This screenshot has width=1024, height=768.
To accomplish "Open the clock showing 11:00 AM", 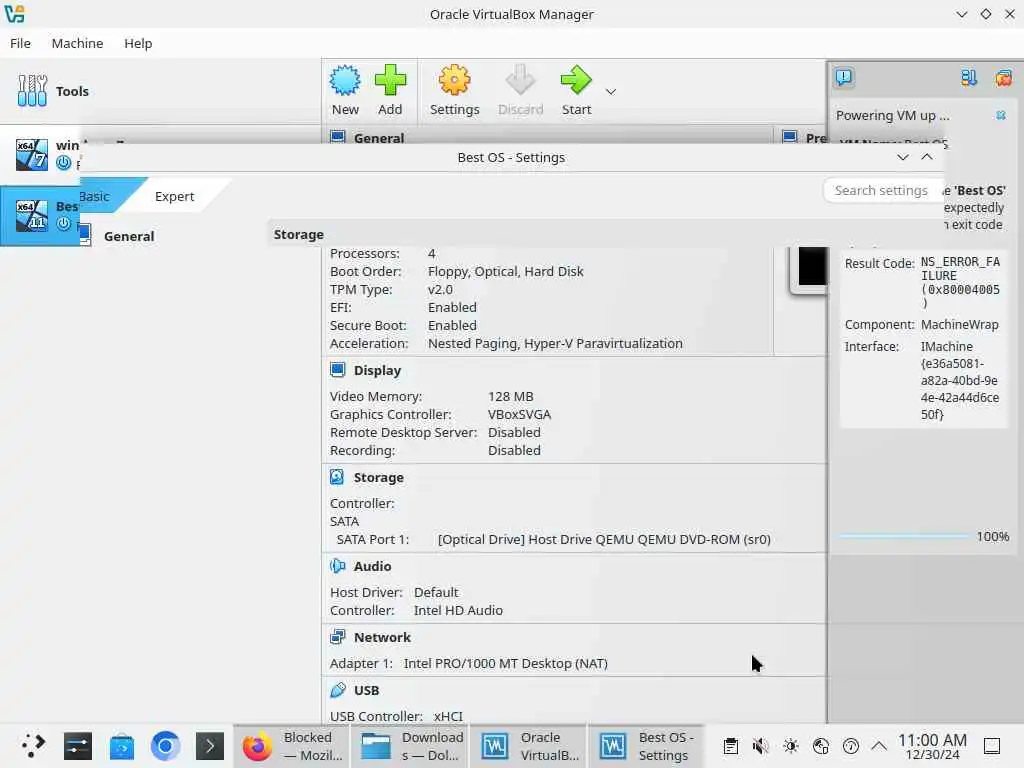I will click(932, 746).
